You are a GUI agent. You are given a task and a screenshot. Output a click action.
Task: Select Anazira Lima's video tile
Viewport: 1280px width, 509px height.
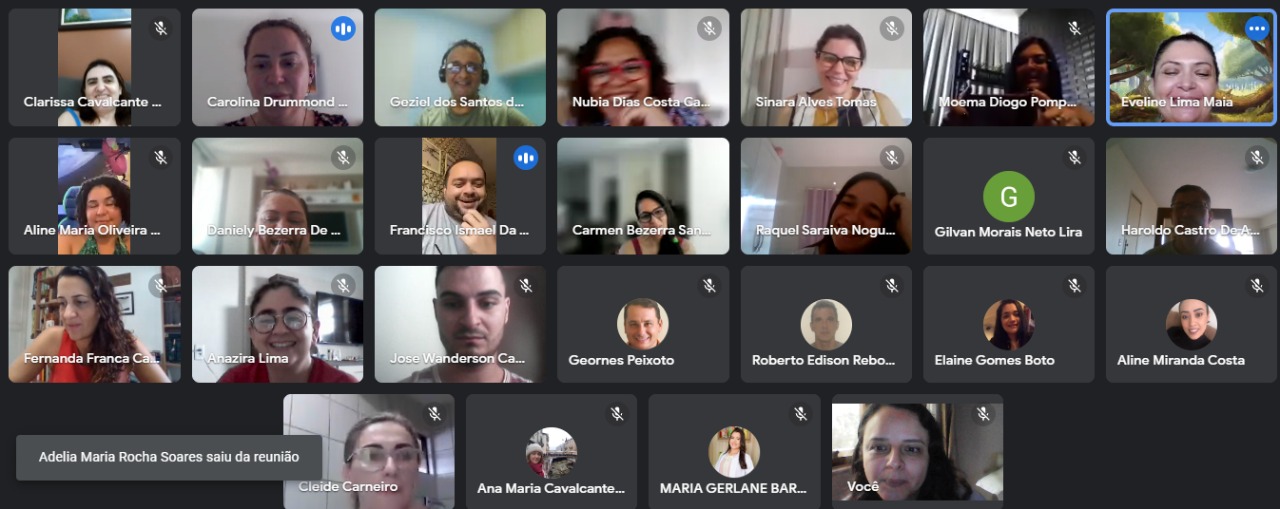277,324
